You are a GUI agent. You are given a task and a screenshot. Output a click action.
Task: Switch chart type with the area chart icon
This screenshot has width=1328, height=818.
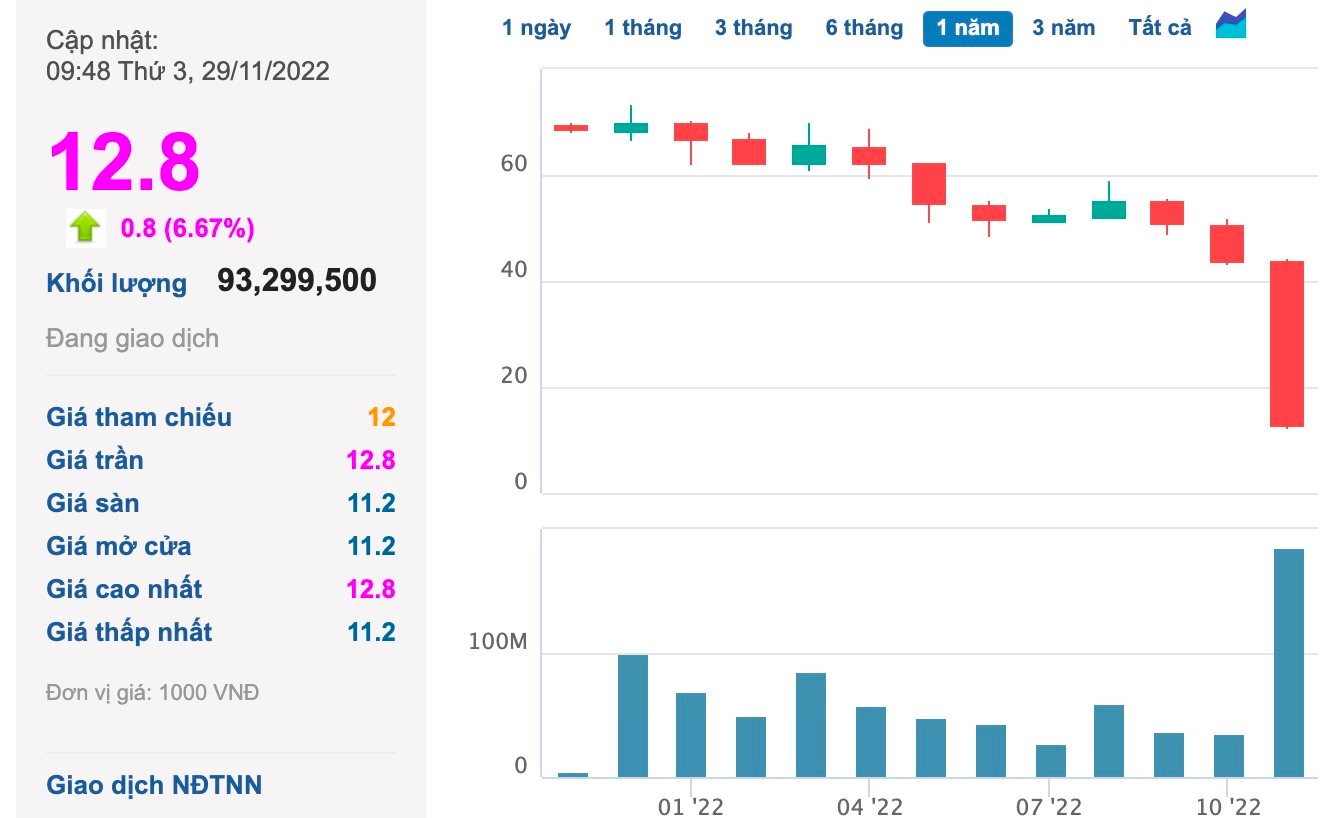[x=1231, y=24]
